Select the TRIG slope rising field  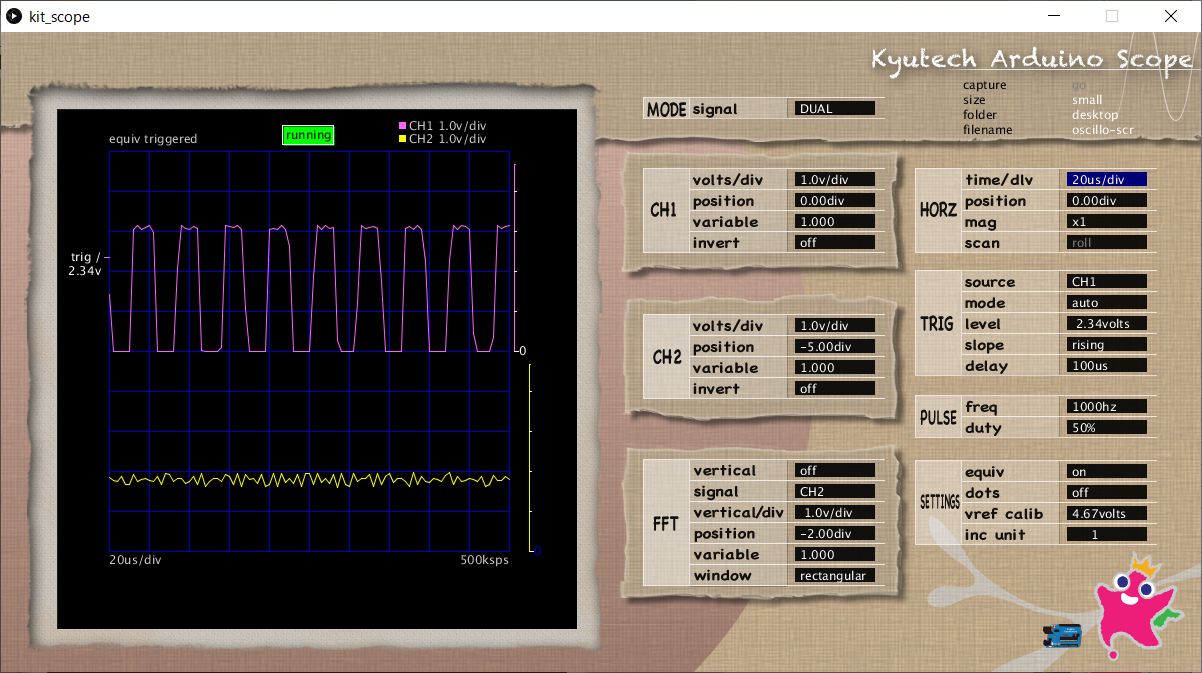[x=1107, y=344]
